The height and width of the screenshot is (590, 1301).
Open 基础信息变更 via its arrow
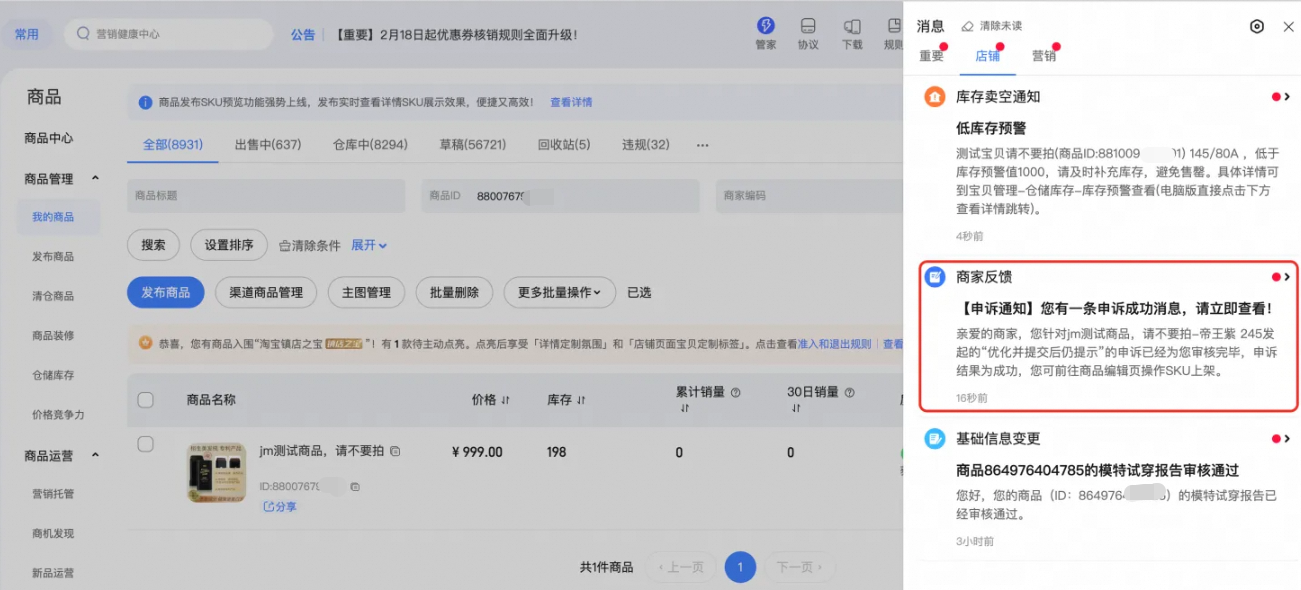(1287, 438)
